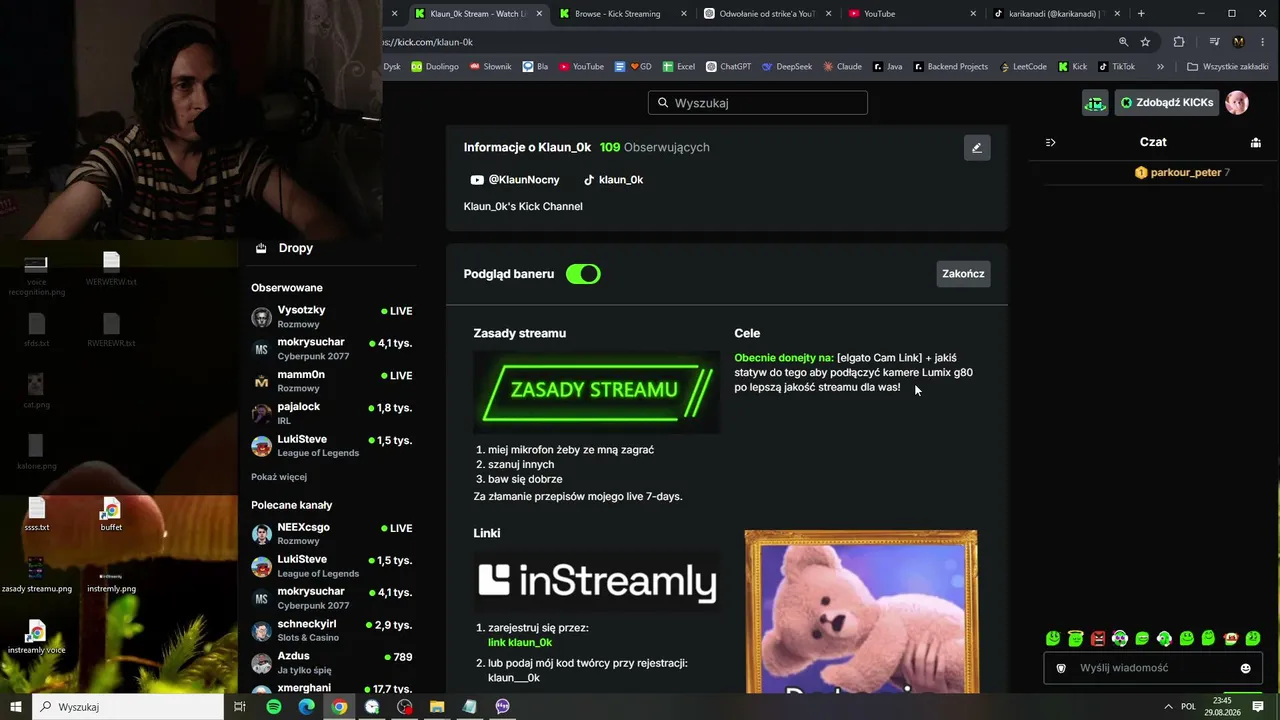Click the ZASADY STREAMU neon banner image
The height and width of the screenshot is (720, 1280).
coord(597,391)
